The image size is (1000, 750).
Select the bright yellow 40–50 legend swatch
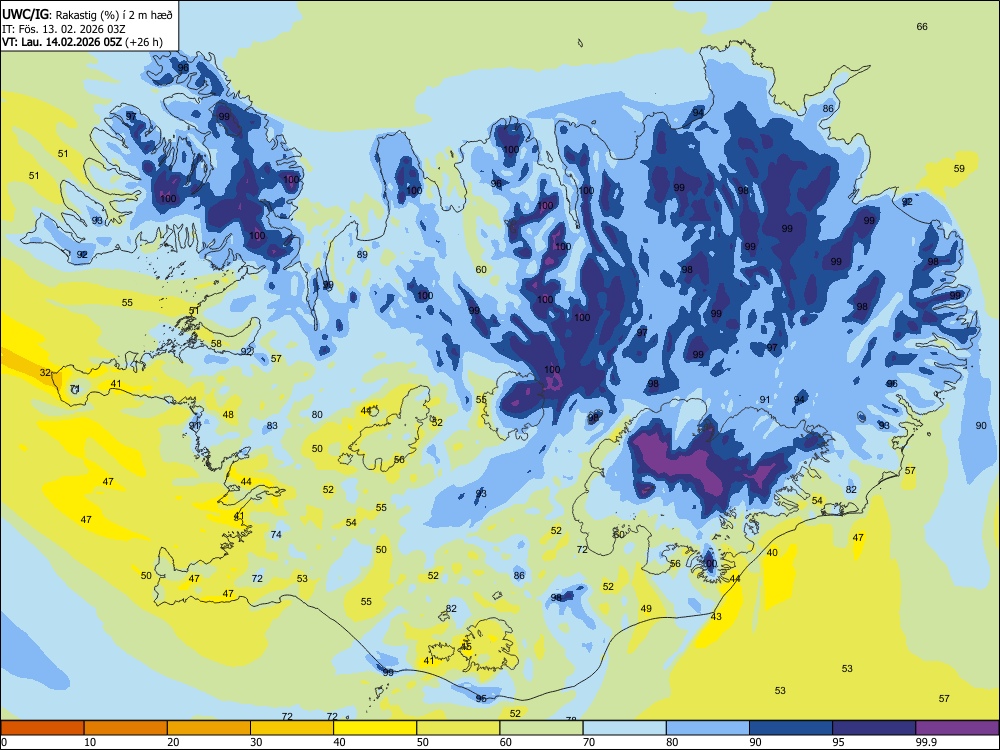click(x=375, y=728)
